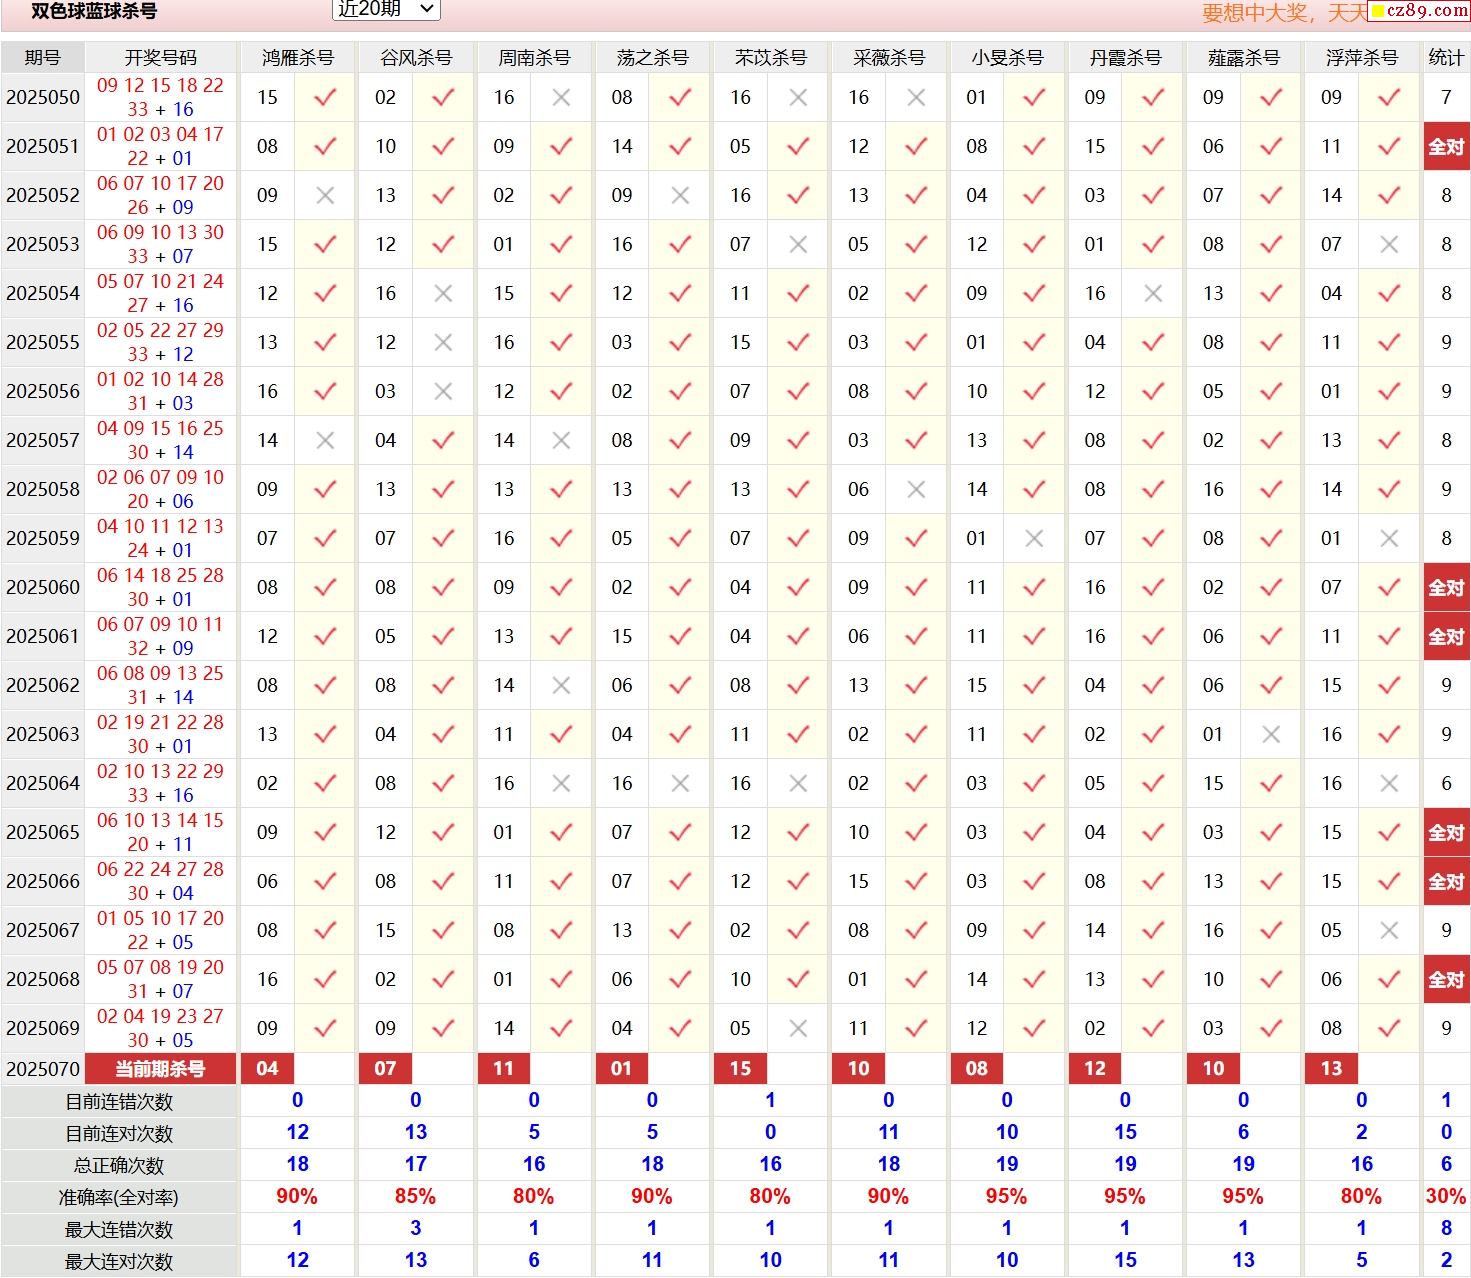The width and height of the screenshot is (1471, 1278).
Task: Click the 当前期杀号 red label
Action: point(160,1068)
